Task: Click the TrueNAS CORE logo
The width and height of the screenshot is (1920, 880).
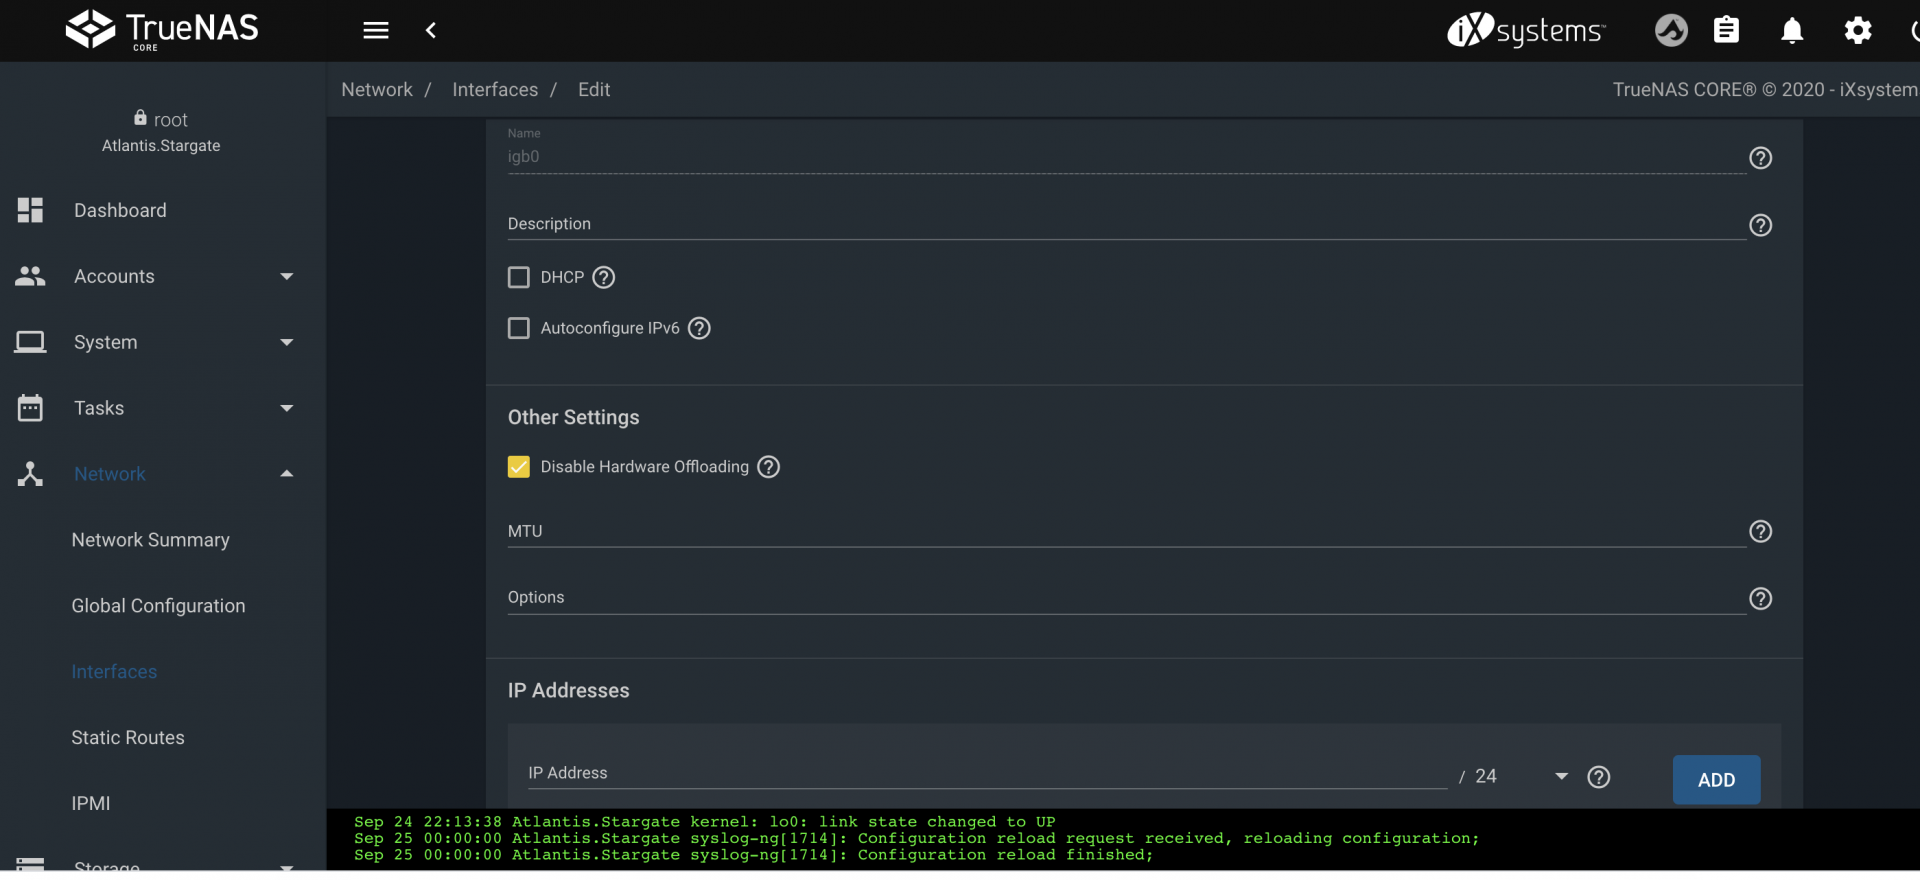Action: (x=162, y=30)
